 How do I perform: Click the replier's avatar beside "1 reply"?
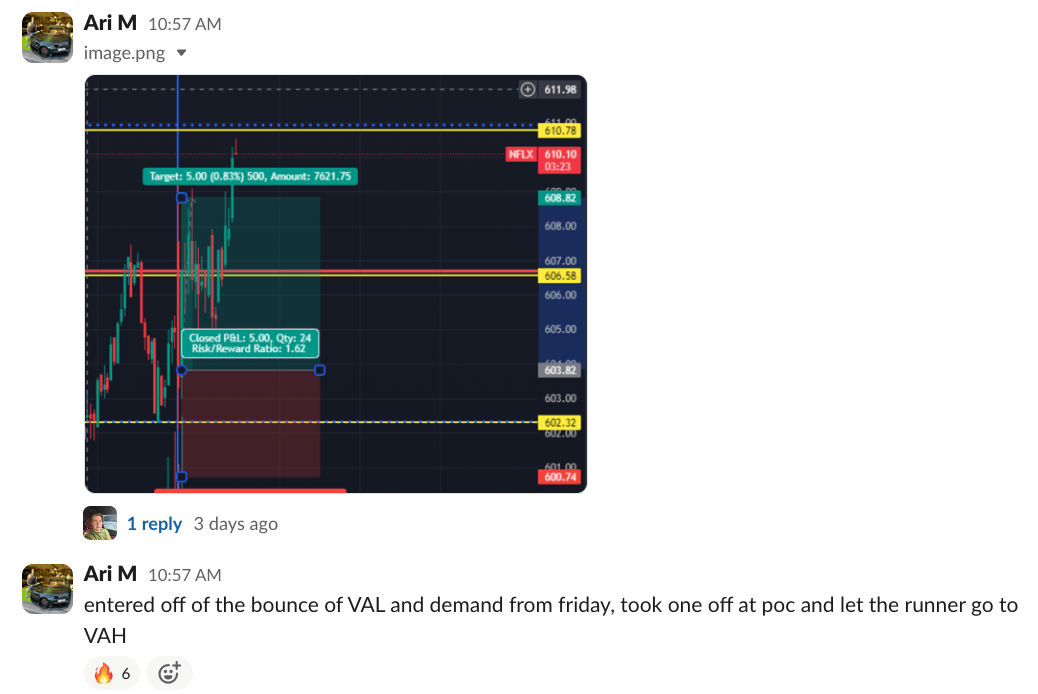pyautogui.click(x=100, y=523)
